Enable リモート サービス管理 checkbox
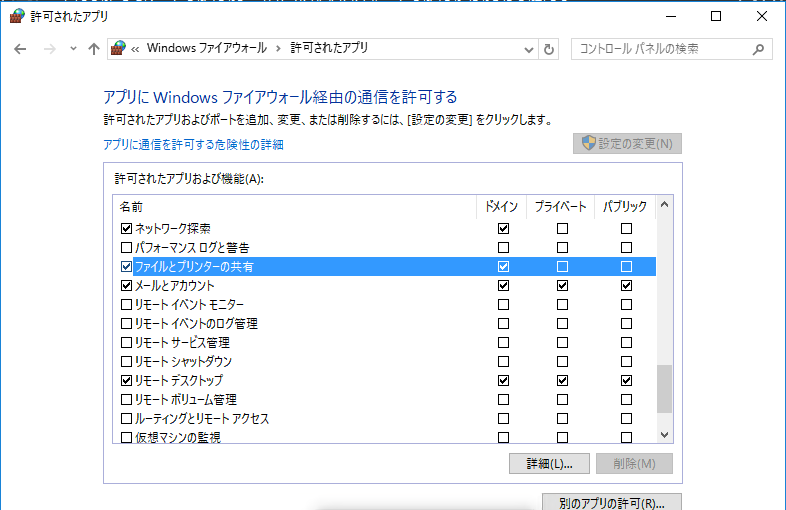The height and width of the screenshot is (510, 786). (x=126, y=343)
